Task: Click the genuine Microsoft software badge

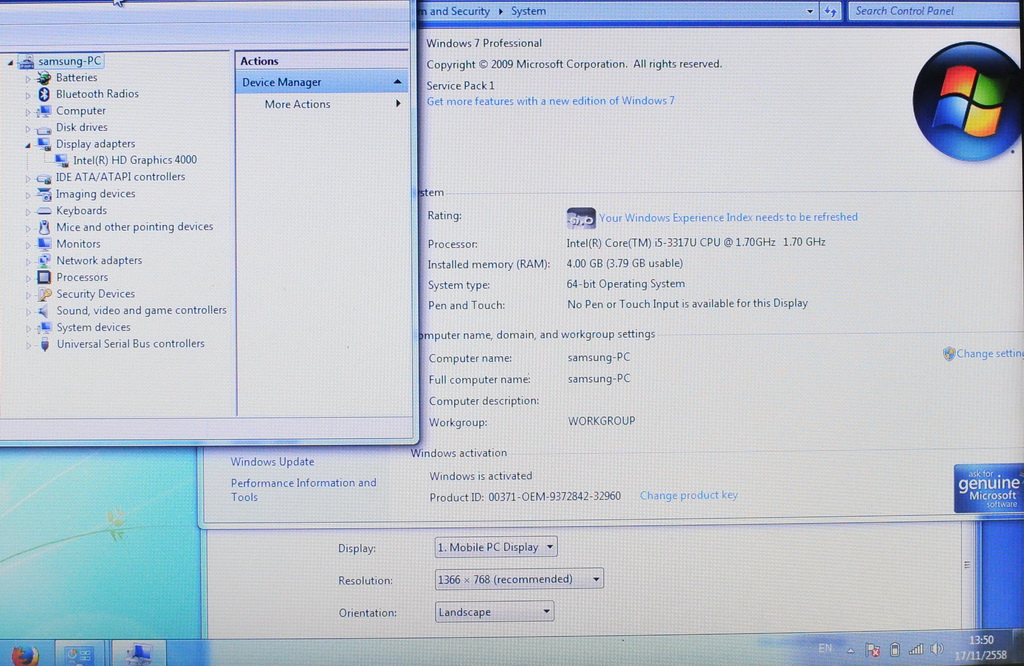Action: pos(988,488)
